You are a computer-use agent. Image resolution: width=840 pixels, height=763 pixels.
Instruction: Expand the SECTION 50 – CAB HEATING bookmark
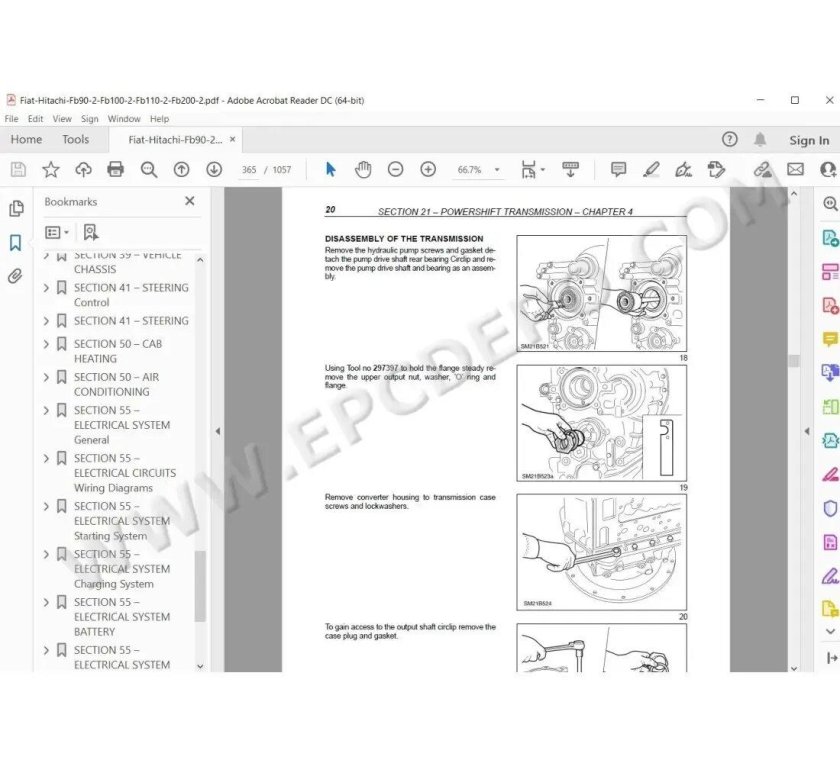coord(46,344)
